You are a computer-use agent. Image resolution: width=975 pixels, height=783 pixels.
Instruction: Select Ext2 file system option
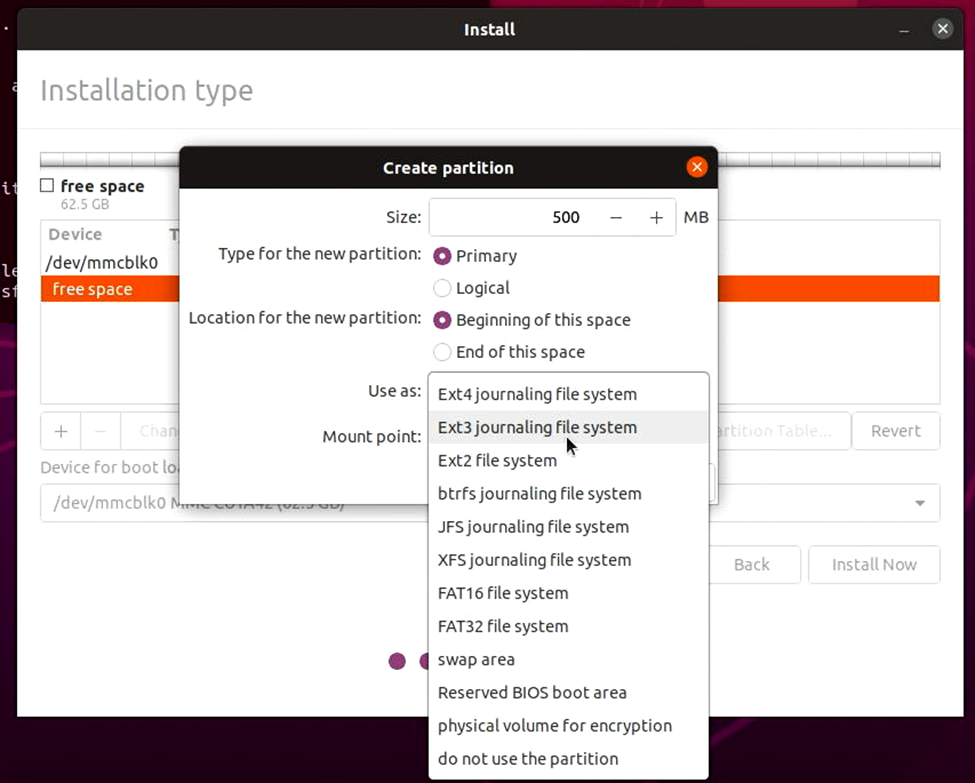[x=568, y=461]
